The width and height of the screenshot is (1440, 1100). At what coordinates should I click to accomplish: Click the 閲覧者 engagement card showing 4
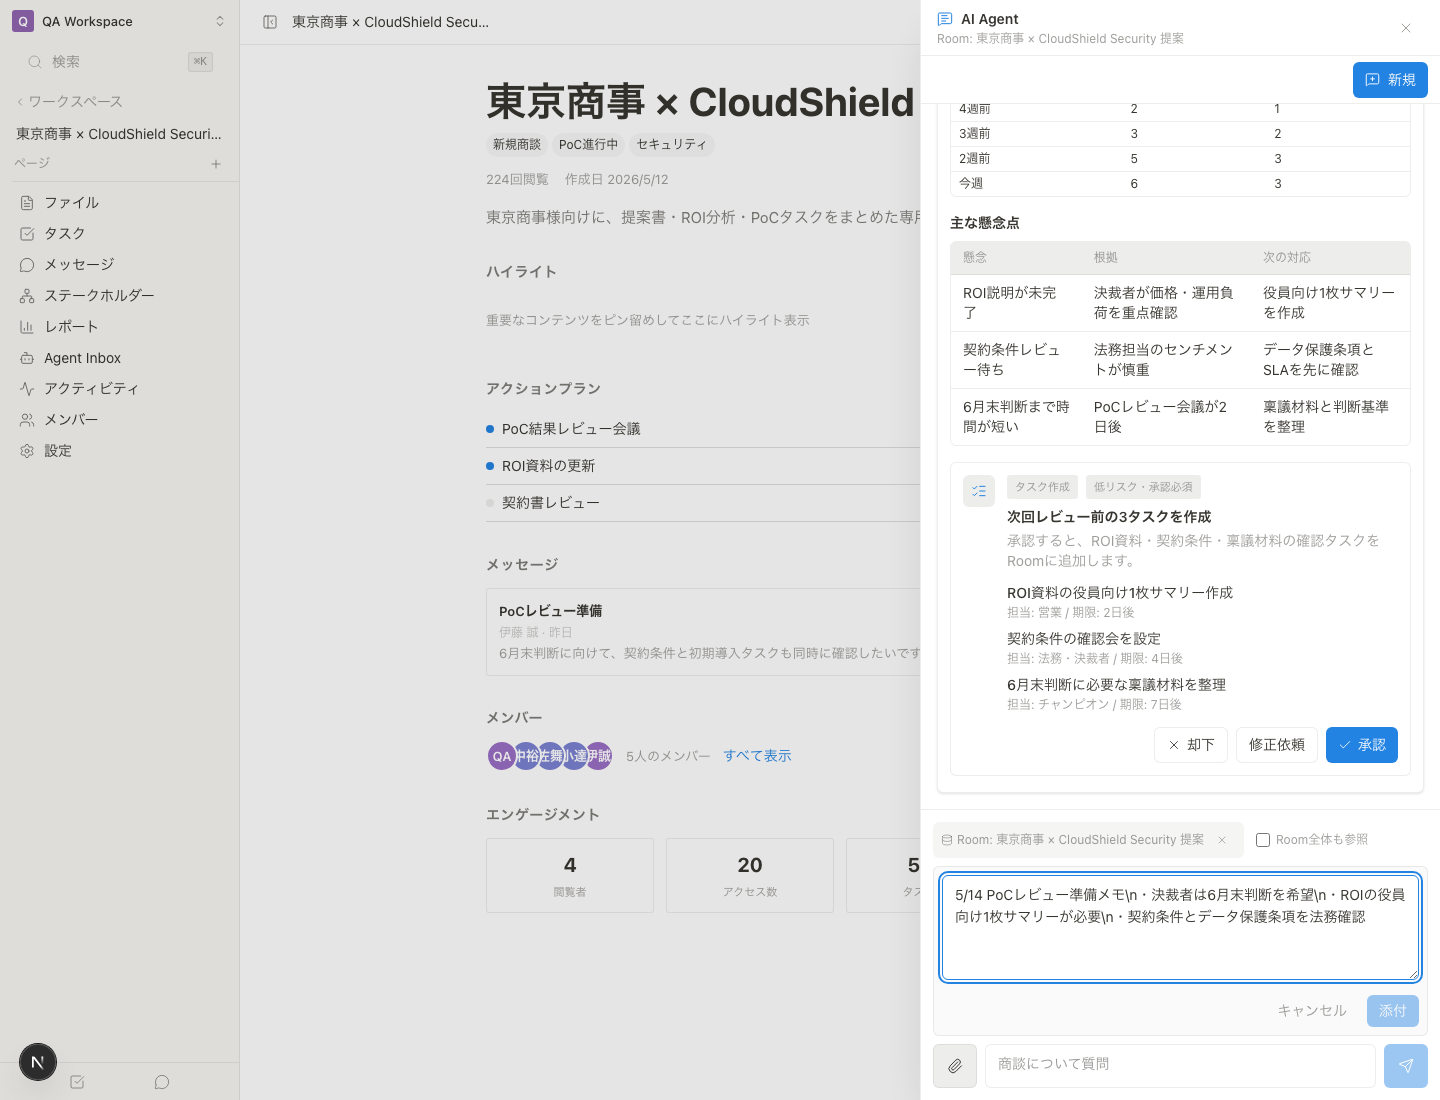click(x=570, y=875)
